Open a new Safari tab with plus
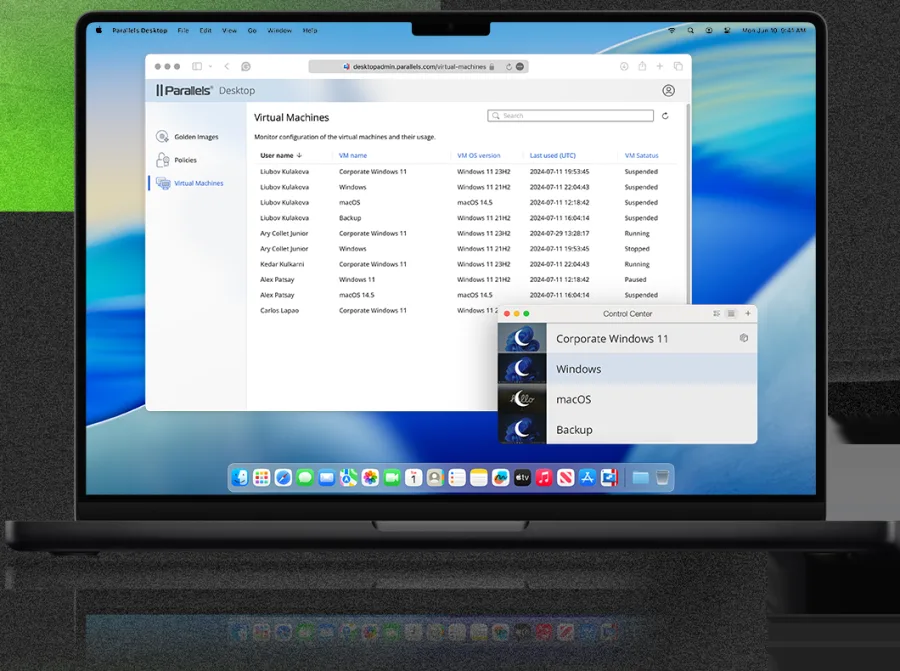 tap(660, 67)
